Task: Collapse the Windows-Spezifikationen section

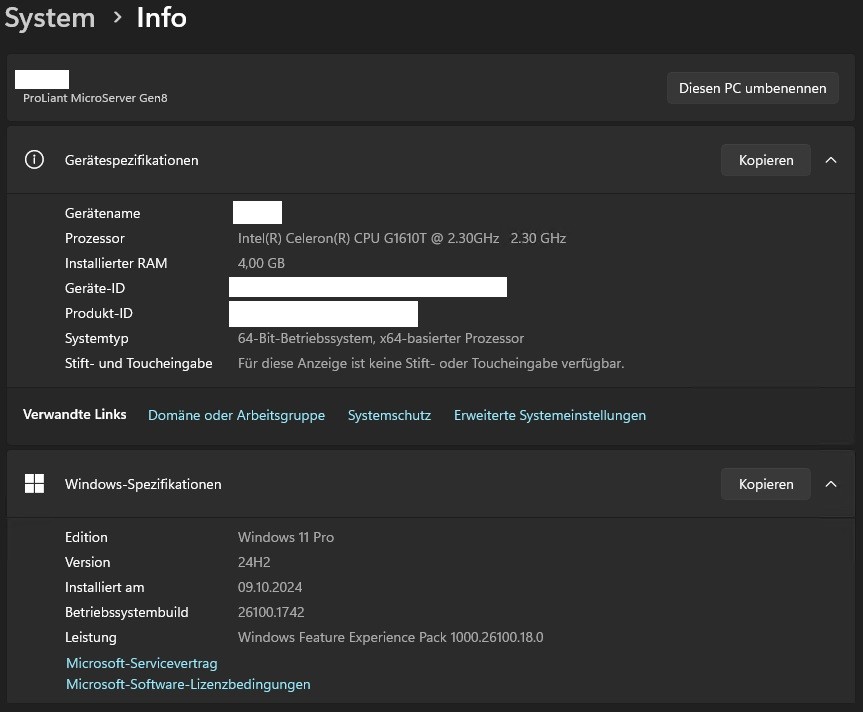Action: click(x=831, y=484)
